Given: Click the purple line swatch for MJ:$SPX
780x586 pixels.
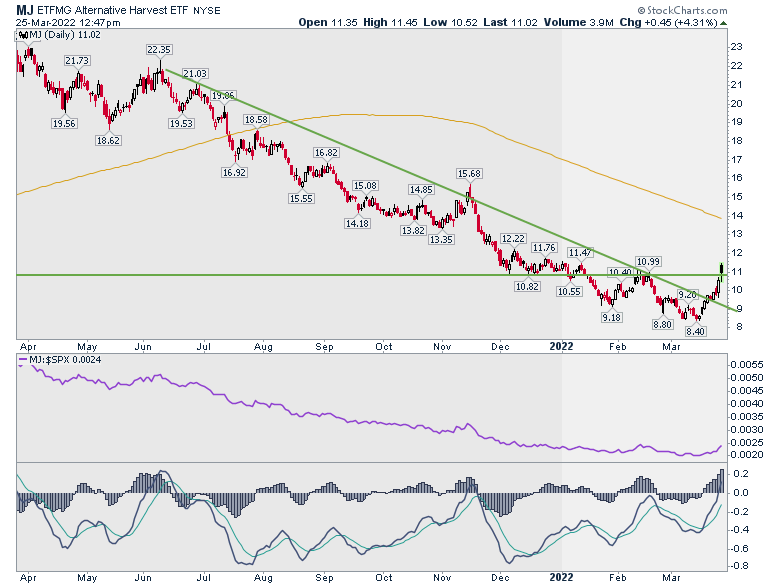Looking at the screenshot, I should coord(22,359).
